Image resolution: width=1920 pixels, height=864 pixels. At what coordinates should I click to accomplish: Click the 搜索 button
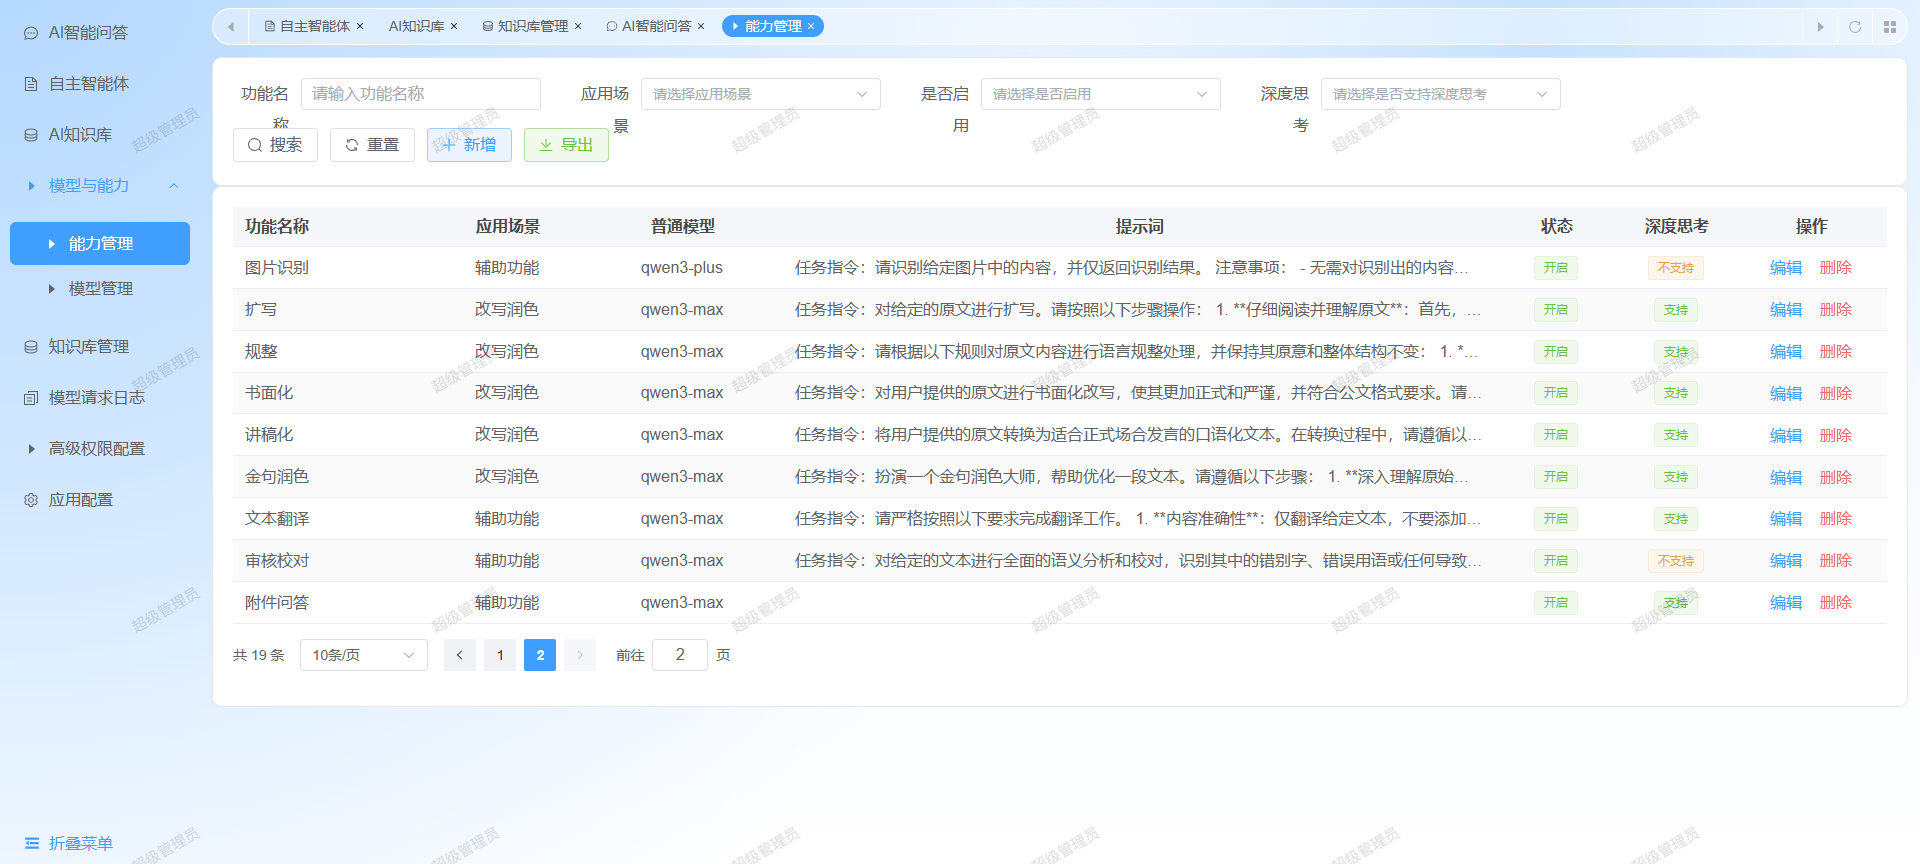pyautogui.click(x=275, y=145)
